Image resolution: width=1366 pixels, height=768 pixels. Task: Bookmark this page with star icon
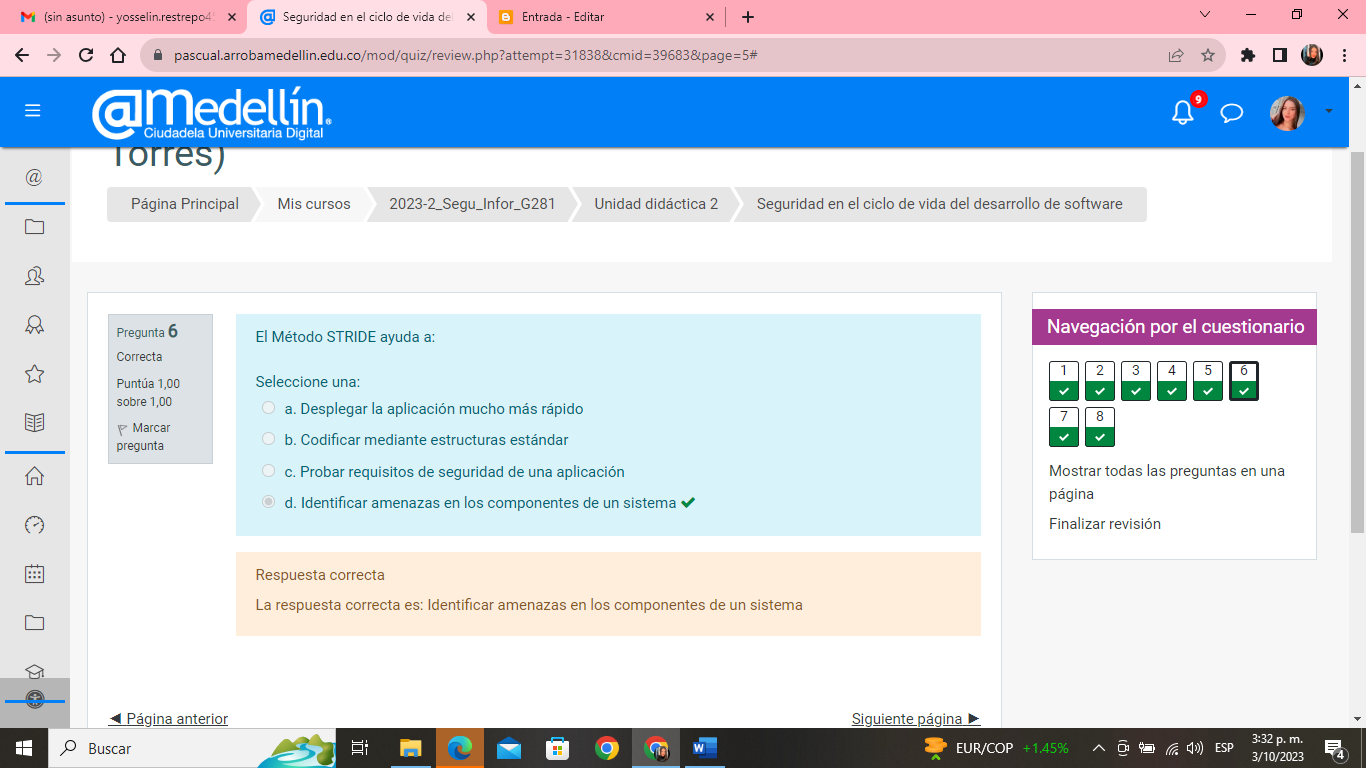[x=1208, y=55]
